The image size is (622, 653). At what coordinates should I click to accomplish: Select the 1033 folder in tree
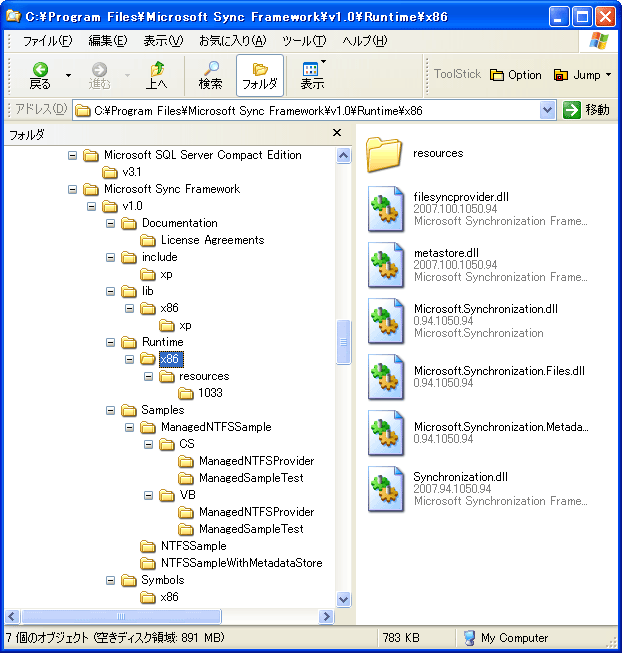tap(210, 393)
